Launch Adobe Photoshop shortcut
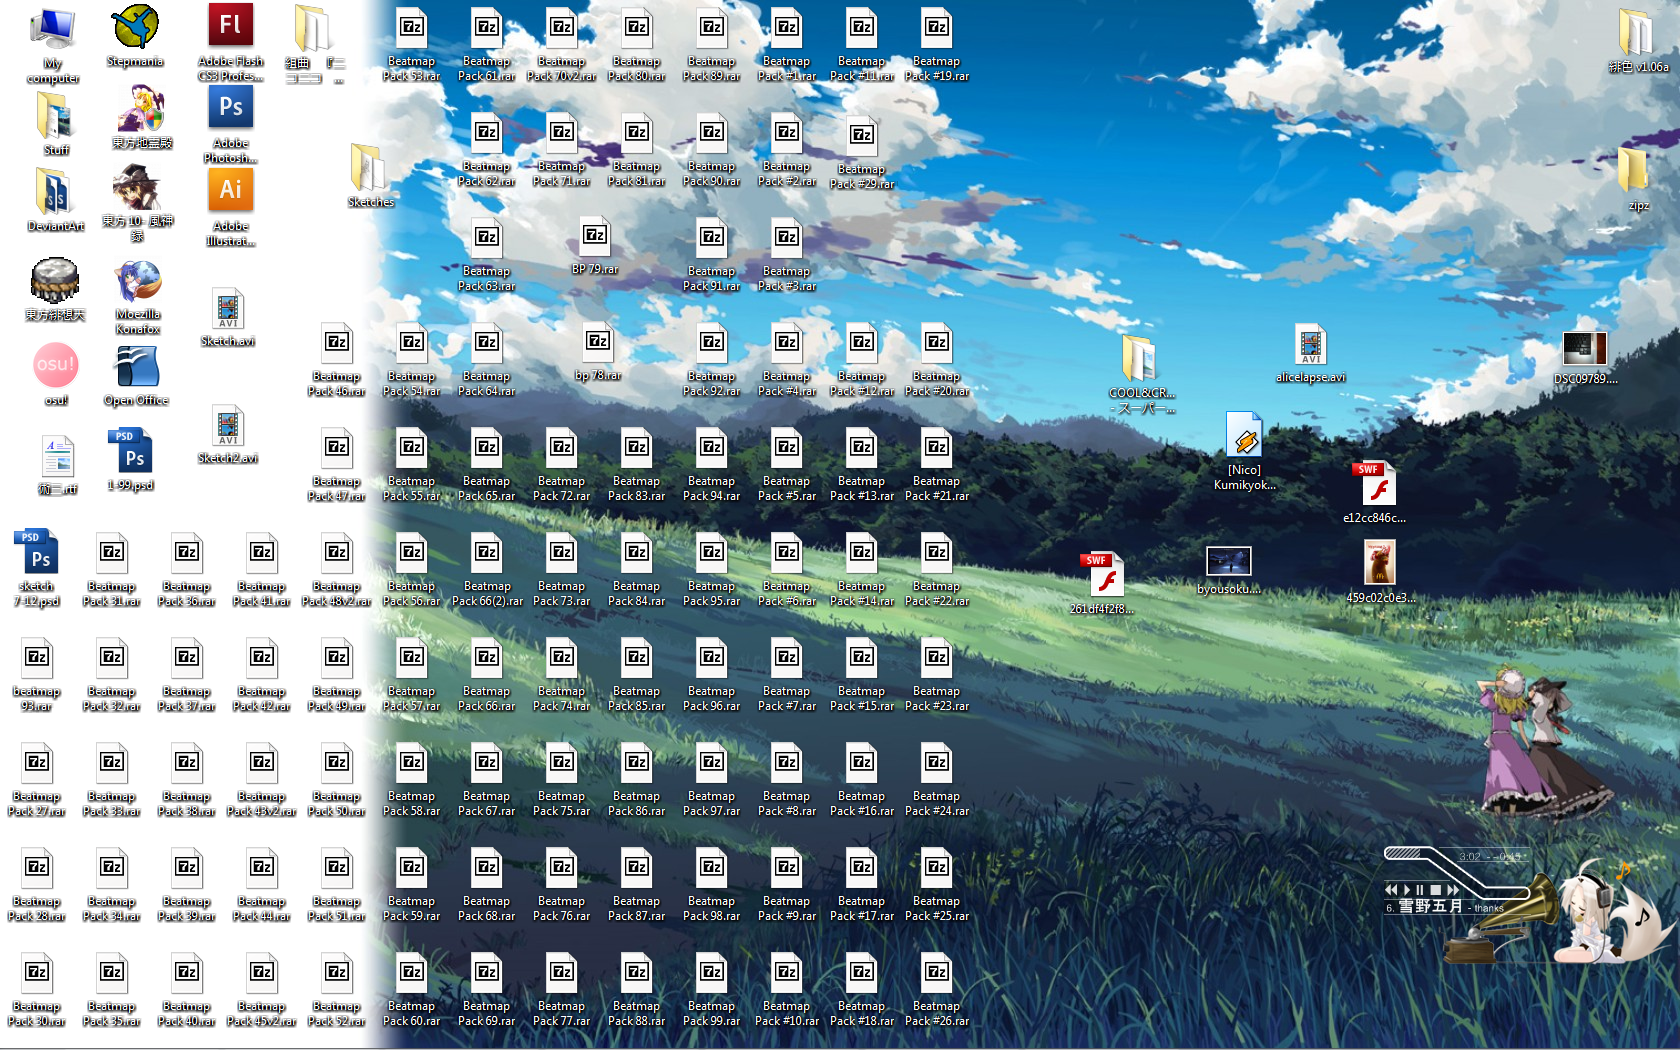Image resolution: width=1680 pixels, height=1050 pixels. [x=230, y=126]
